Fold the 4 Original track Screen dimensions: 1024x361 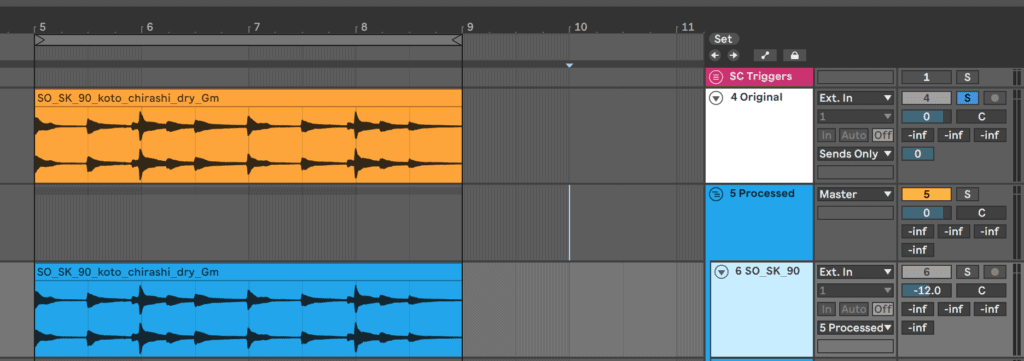716,98
